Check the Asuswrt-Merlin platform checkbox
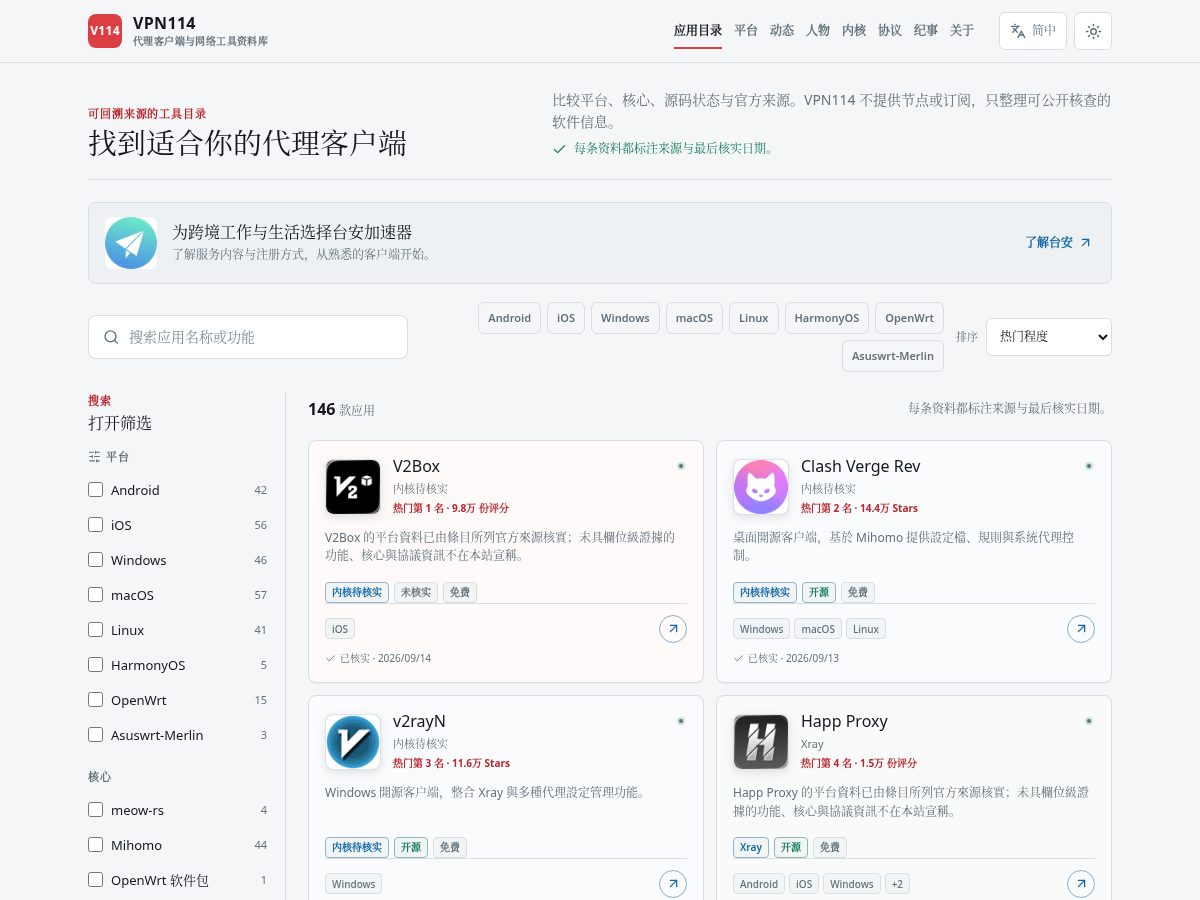Image resolution: width=1200 pixels, height=900 pixels. point(96,735)
